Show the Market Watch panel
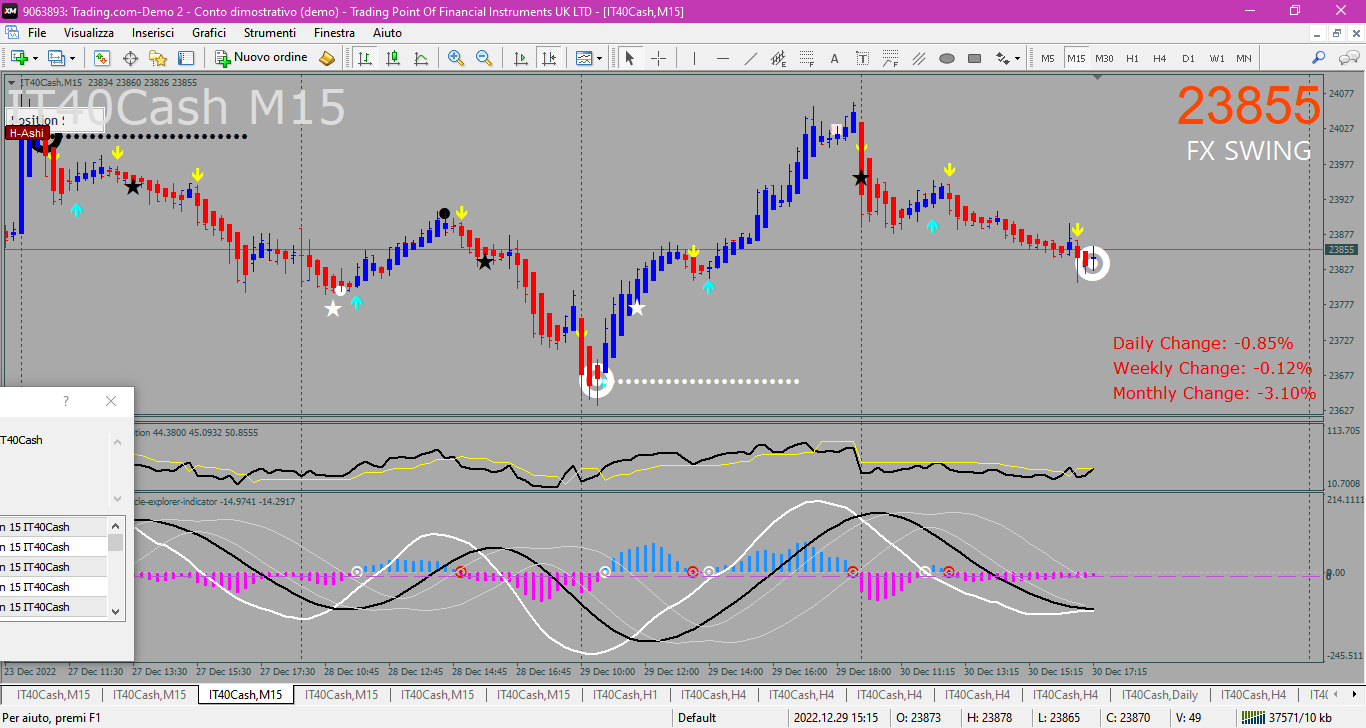The width and height of the screenshot is (1366, 728). (x=102, y=58)
